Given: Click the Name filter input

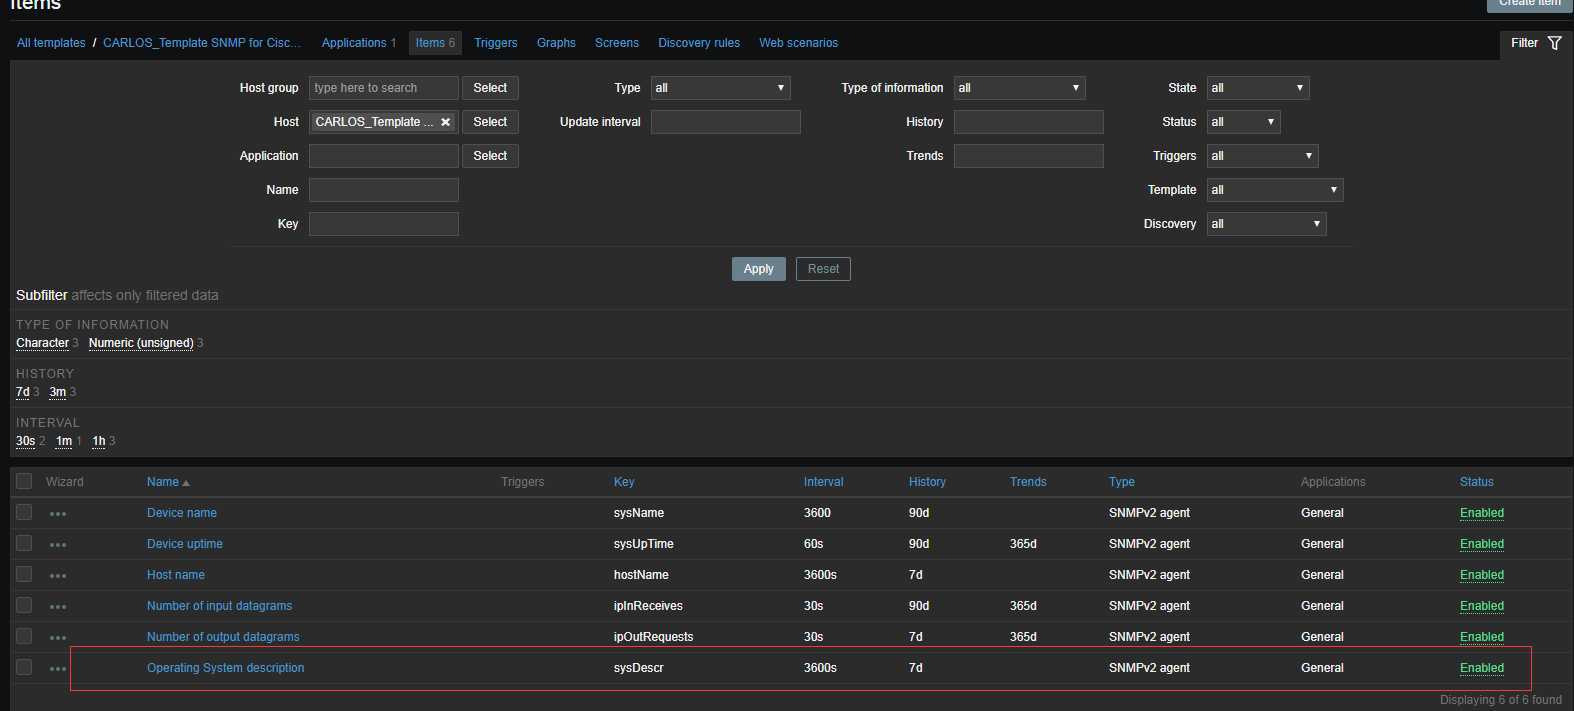Looking at the screenshot, I should tap(384, 190).
